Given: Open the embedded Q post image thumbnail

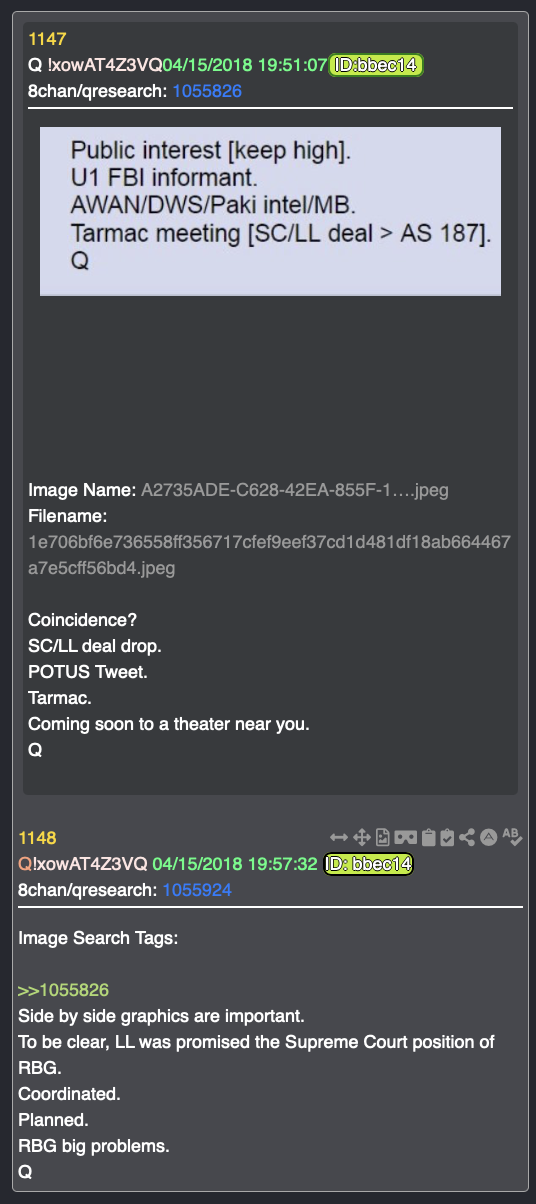Looking at the screenshot, I should pos(270,211).
